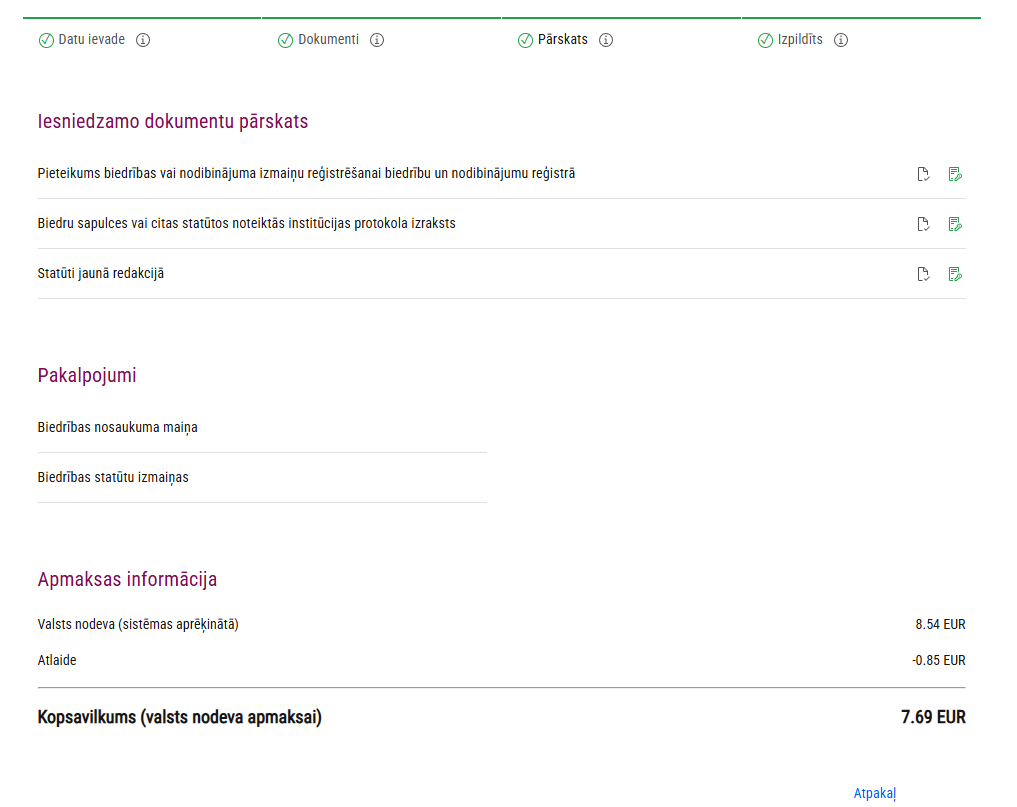Click green sign-document icon for Statūti jaunā redakcijā
Screen dimensions: 1017x807
(955, 274)
